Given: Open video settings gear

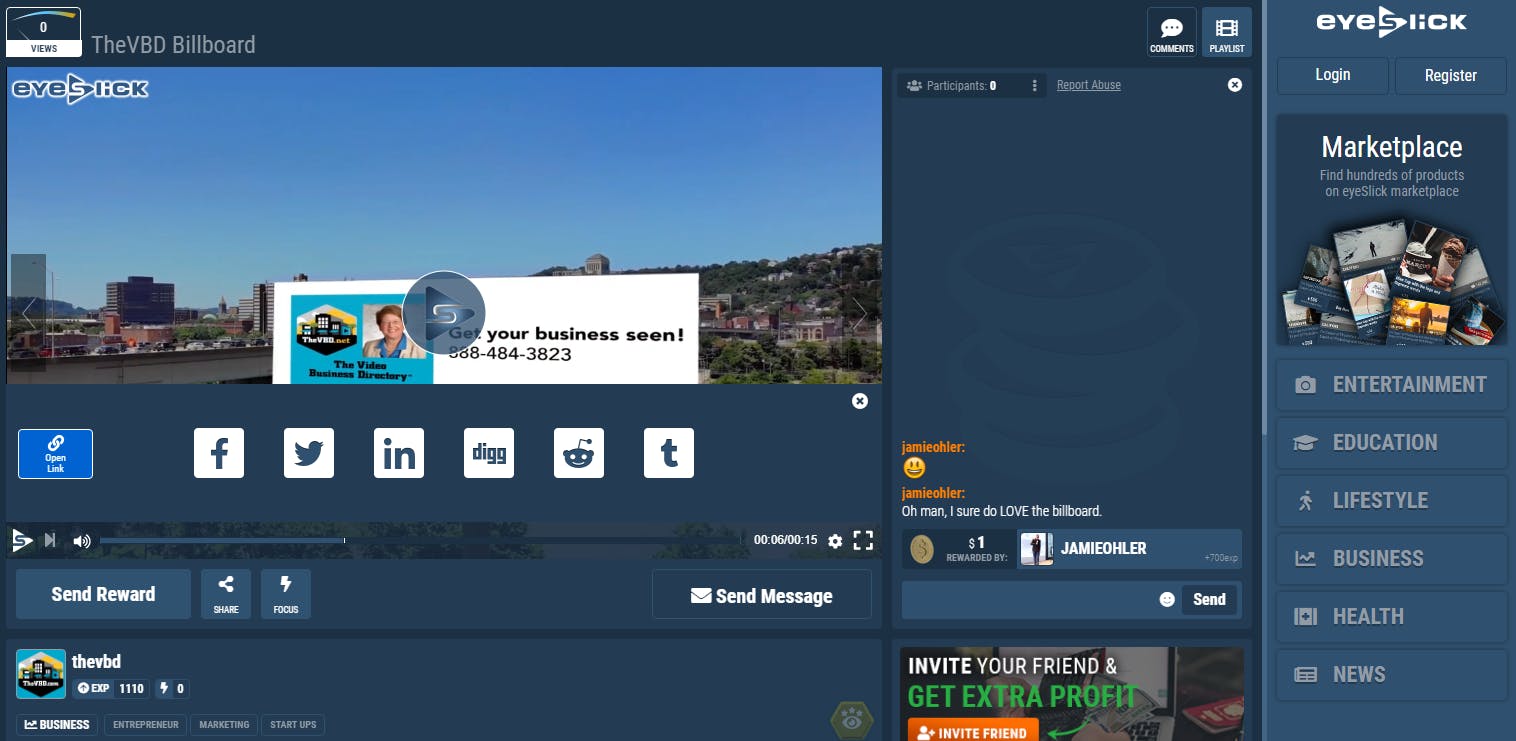Looking at the screenshot, I should point(835,541).
